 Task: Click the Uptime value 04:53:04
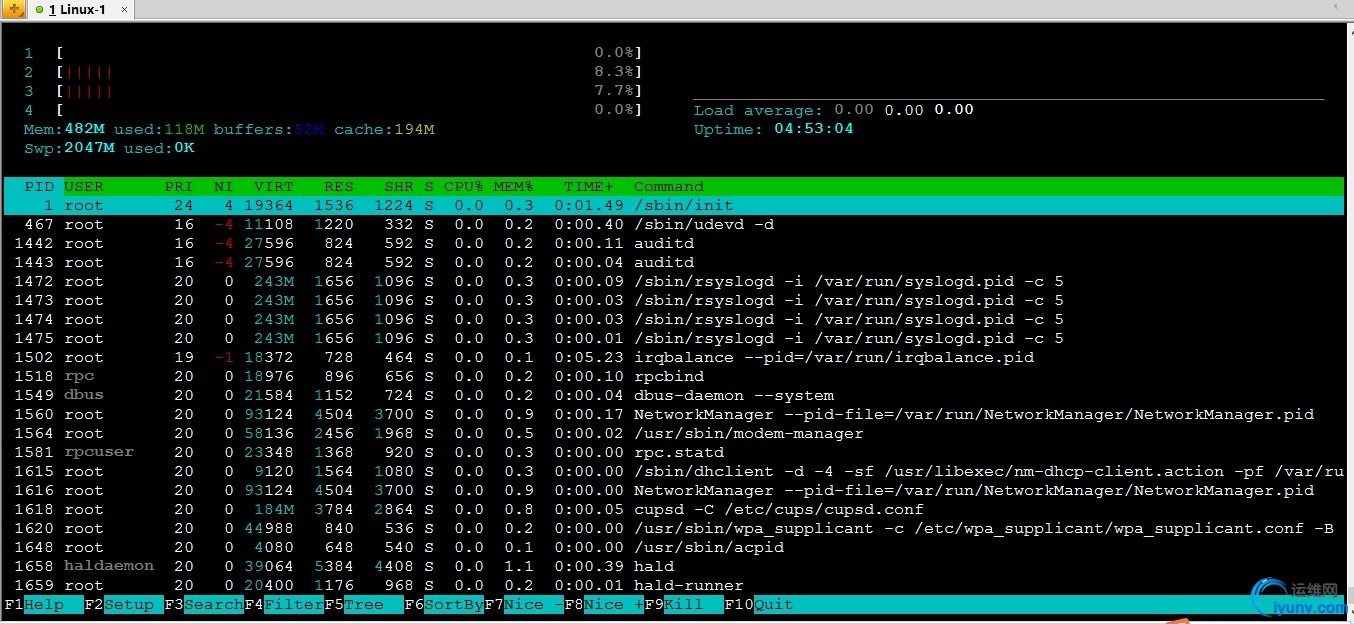pyautogui.click(x=814, y=129)
